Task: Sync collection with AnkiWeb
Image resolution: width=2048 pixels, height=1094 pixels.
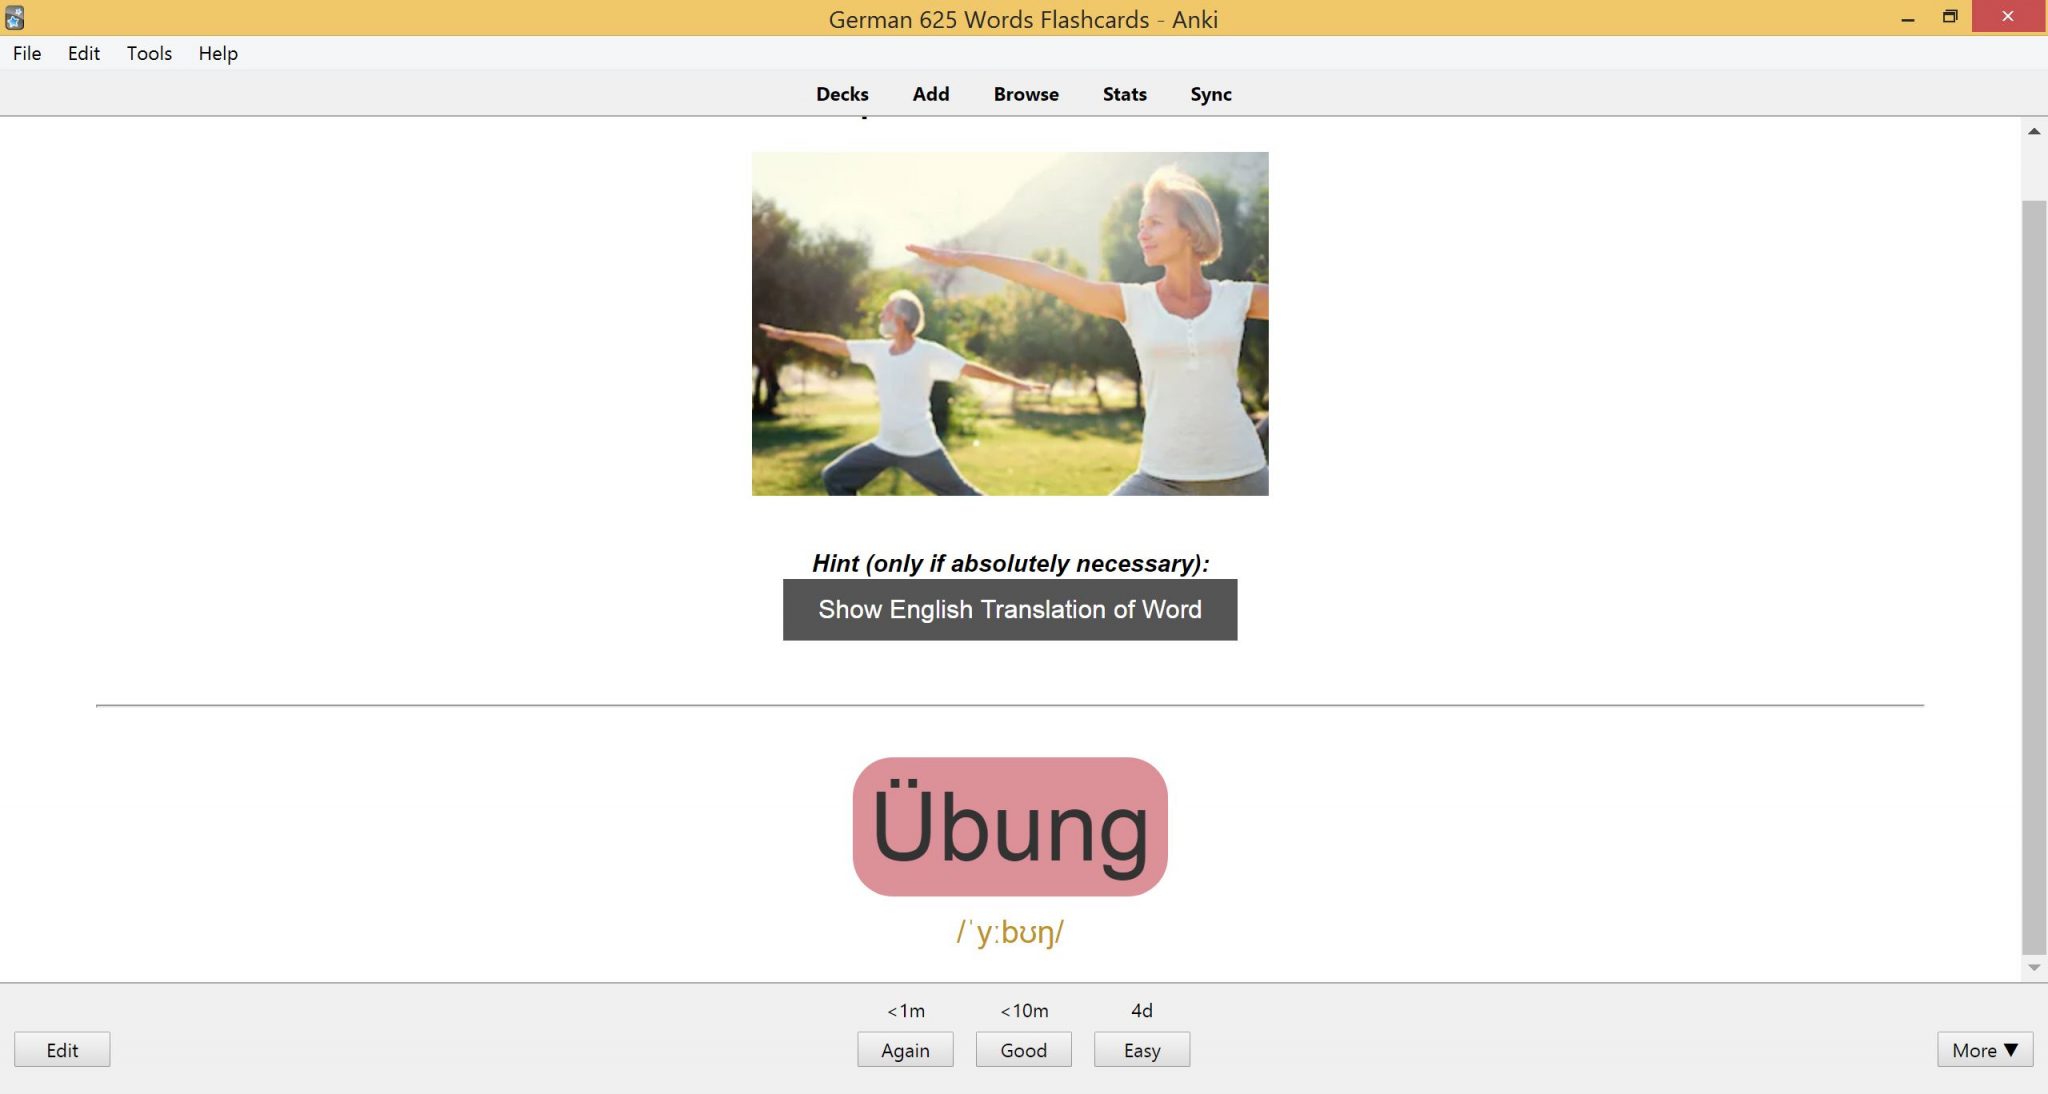Action: pos(1210,93)
